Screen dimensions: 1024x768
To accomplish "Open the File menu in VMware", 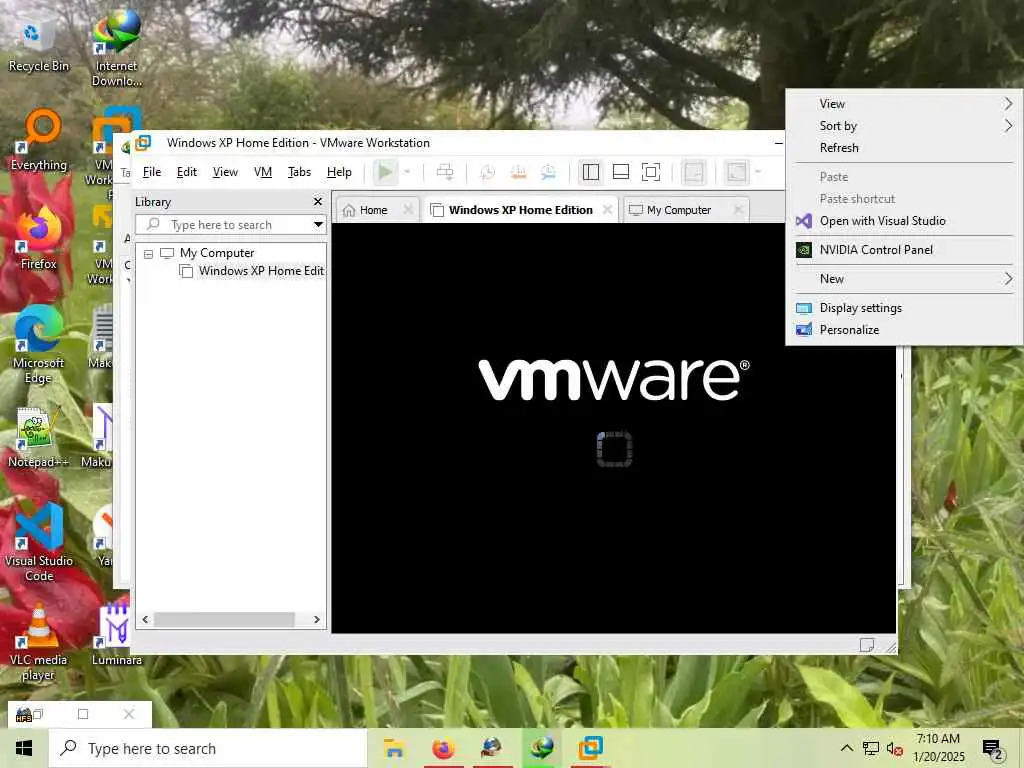I will (152, 172).
